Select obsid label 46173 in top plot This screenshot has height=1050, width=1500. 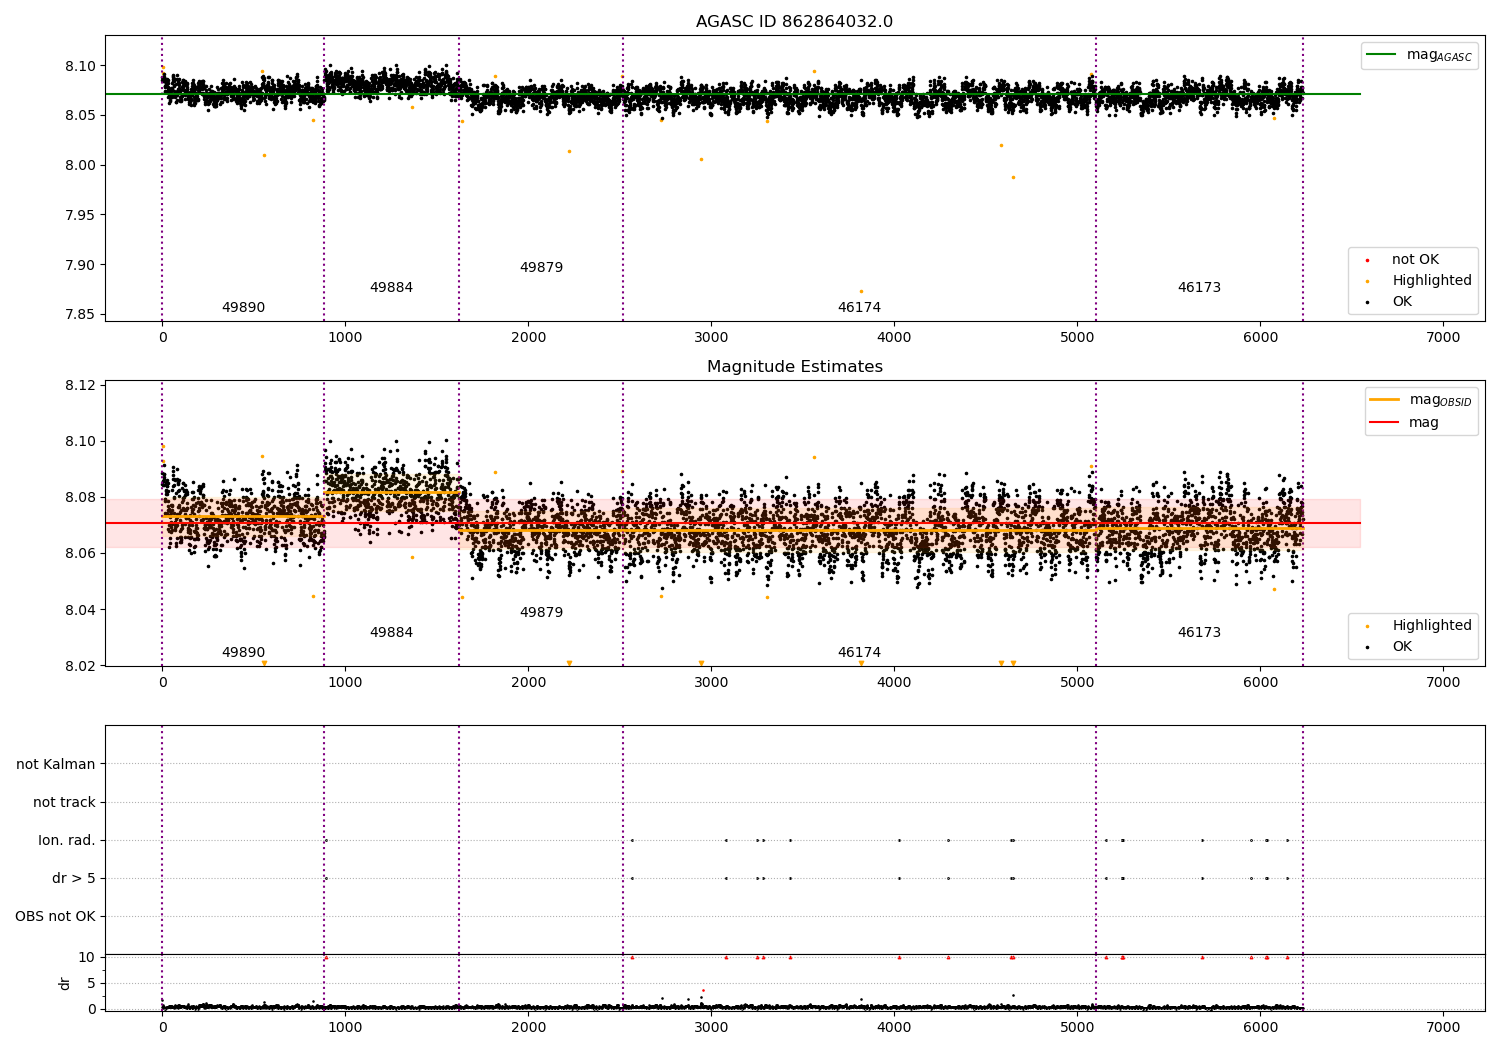point(1199,288)
